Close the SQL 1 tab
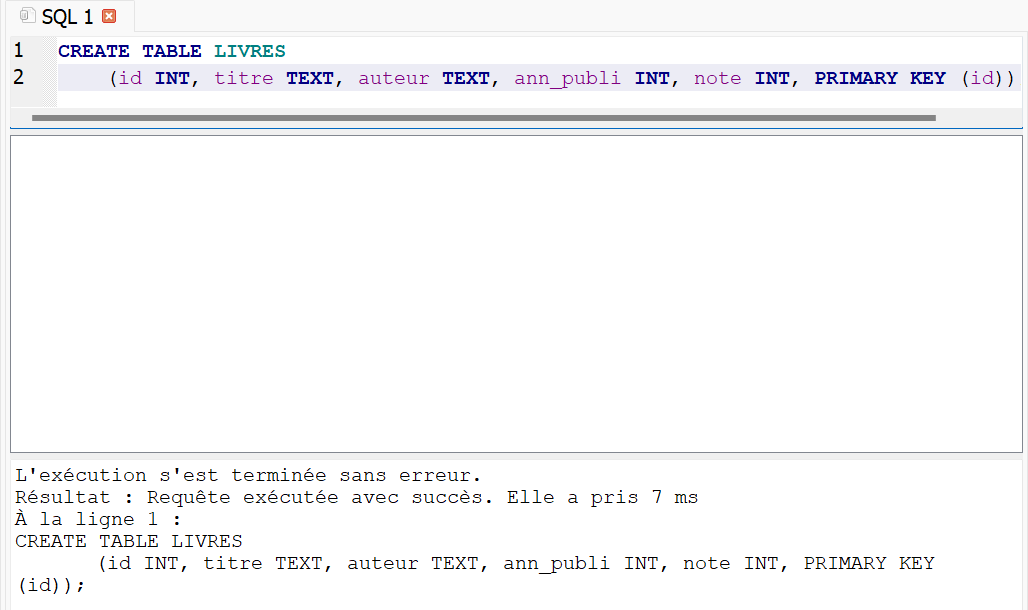The image size is (1028, 610). [109, 17]
